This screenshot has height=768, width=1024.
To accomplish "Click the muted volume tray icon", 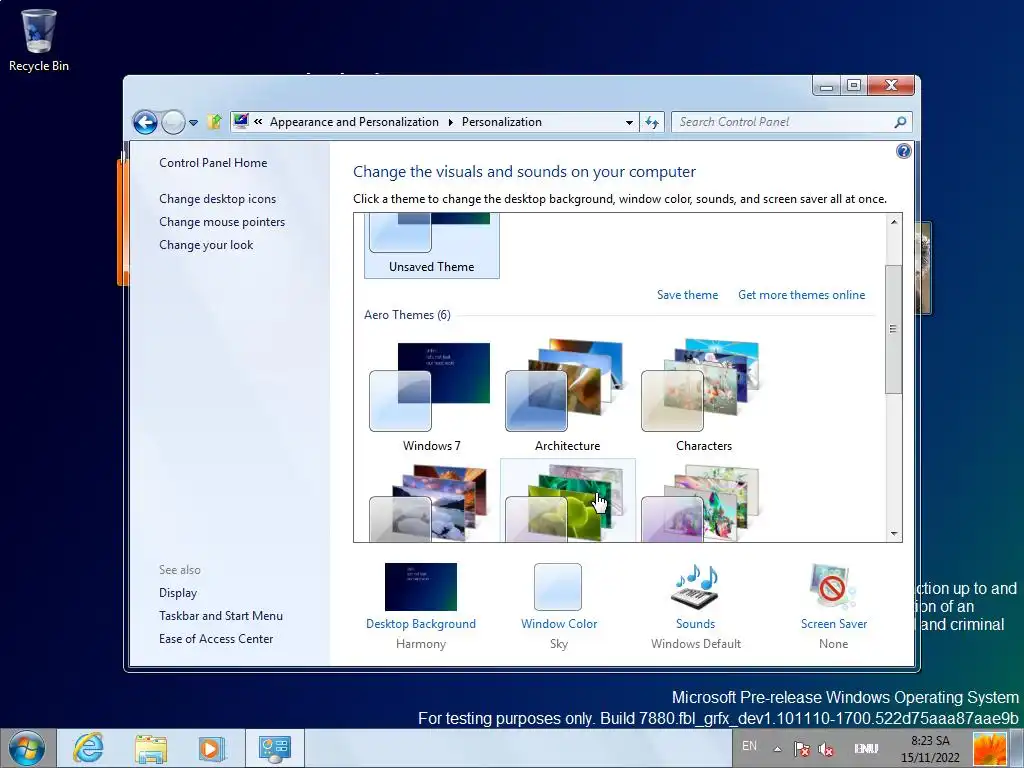I will (x=826, y=749).
